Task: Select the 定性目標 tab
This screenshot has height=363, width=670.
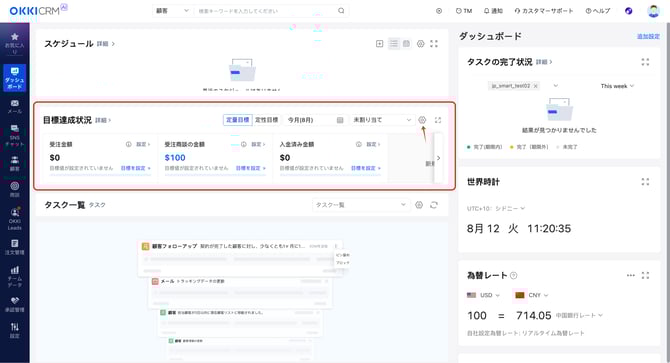Action: [267, 120]
